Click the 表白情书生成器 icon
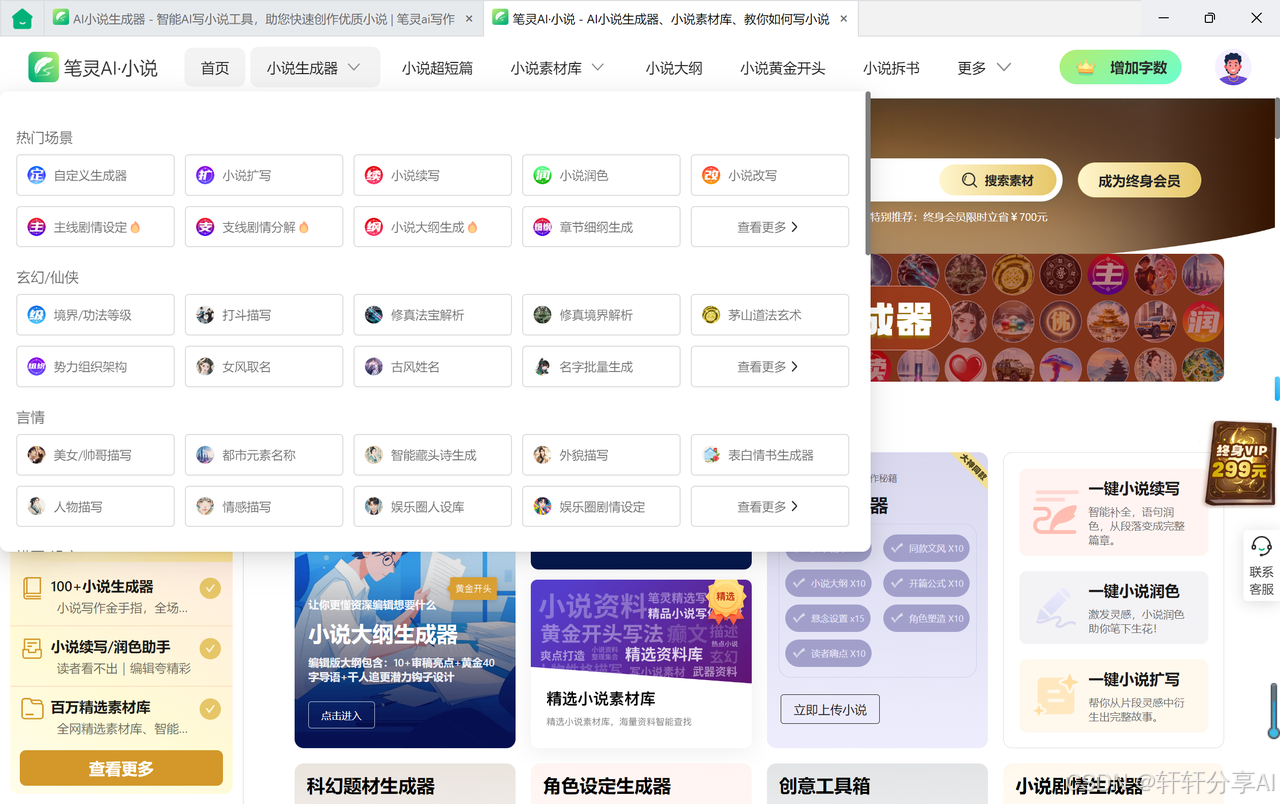The image size is (1280, 804). point(711,455)
